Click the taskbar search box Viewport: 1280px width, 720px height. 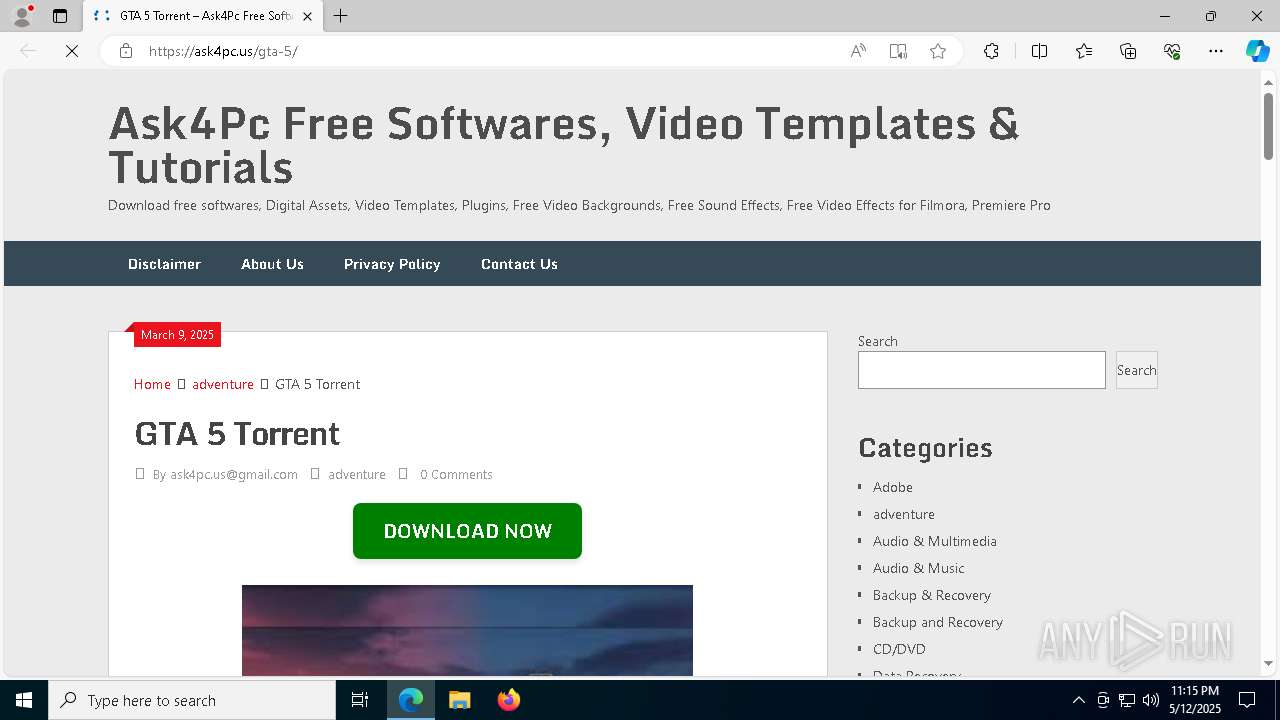[x=192, y=700]
